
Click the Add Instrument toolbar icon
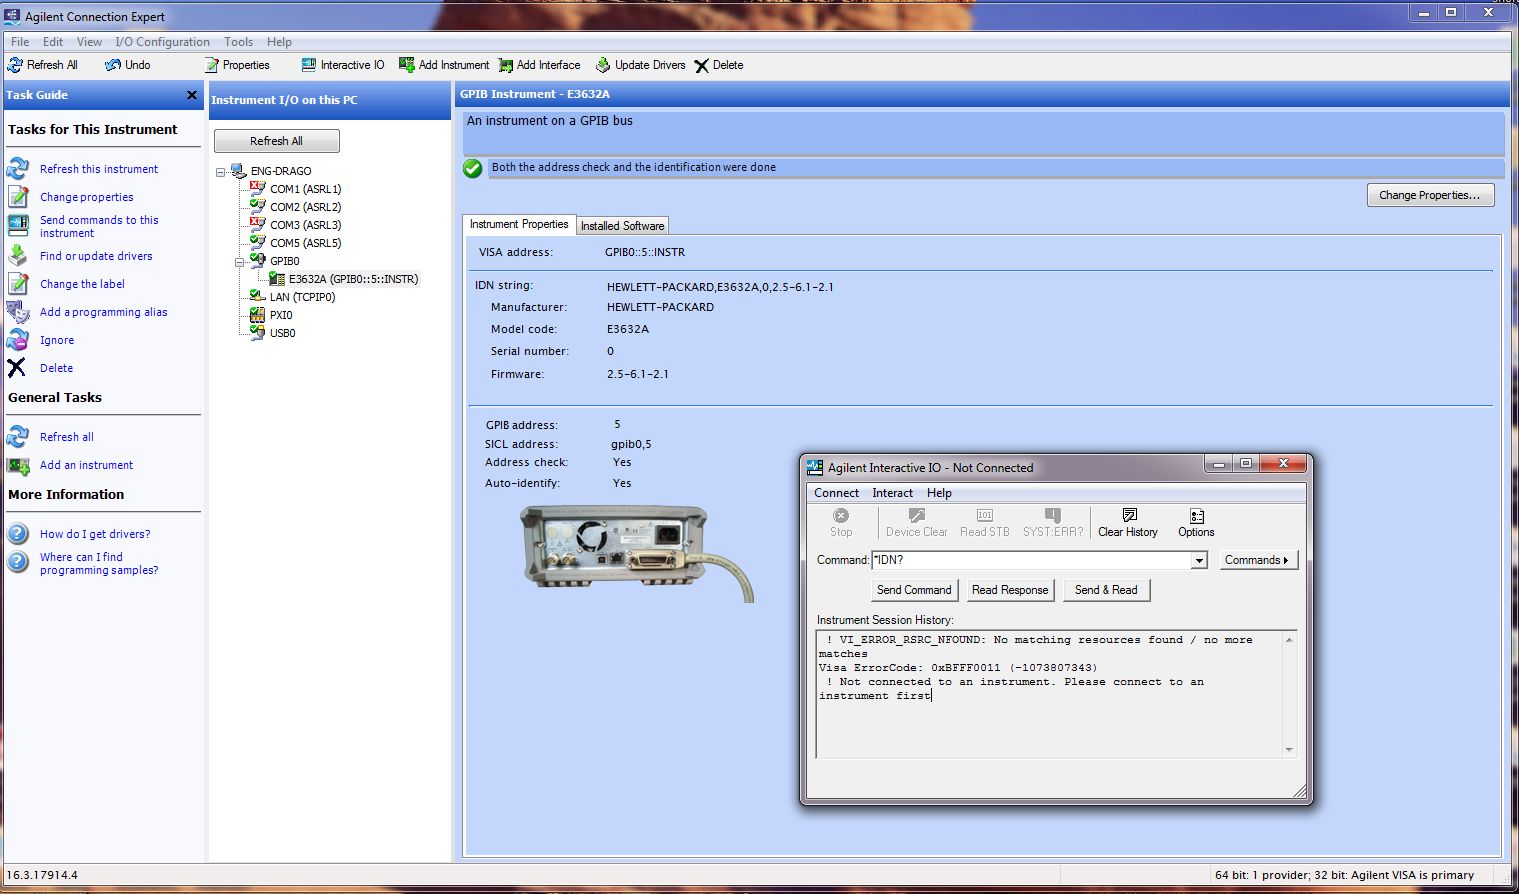point(406,65)
